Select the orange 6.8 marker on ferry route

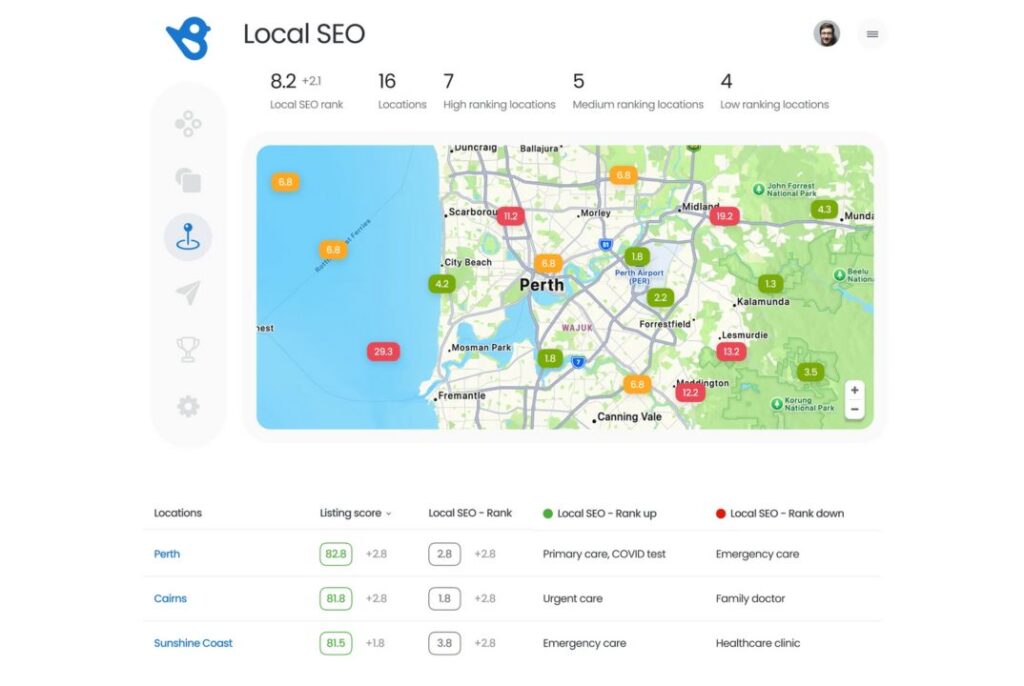click(x=333, y=250)
